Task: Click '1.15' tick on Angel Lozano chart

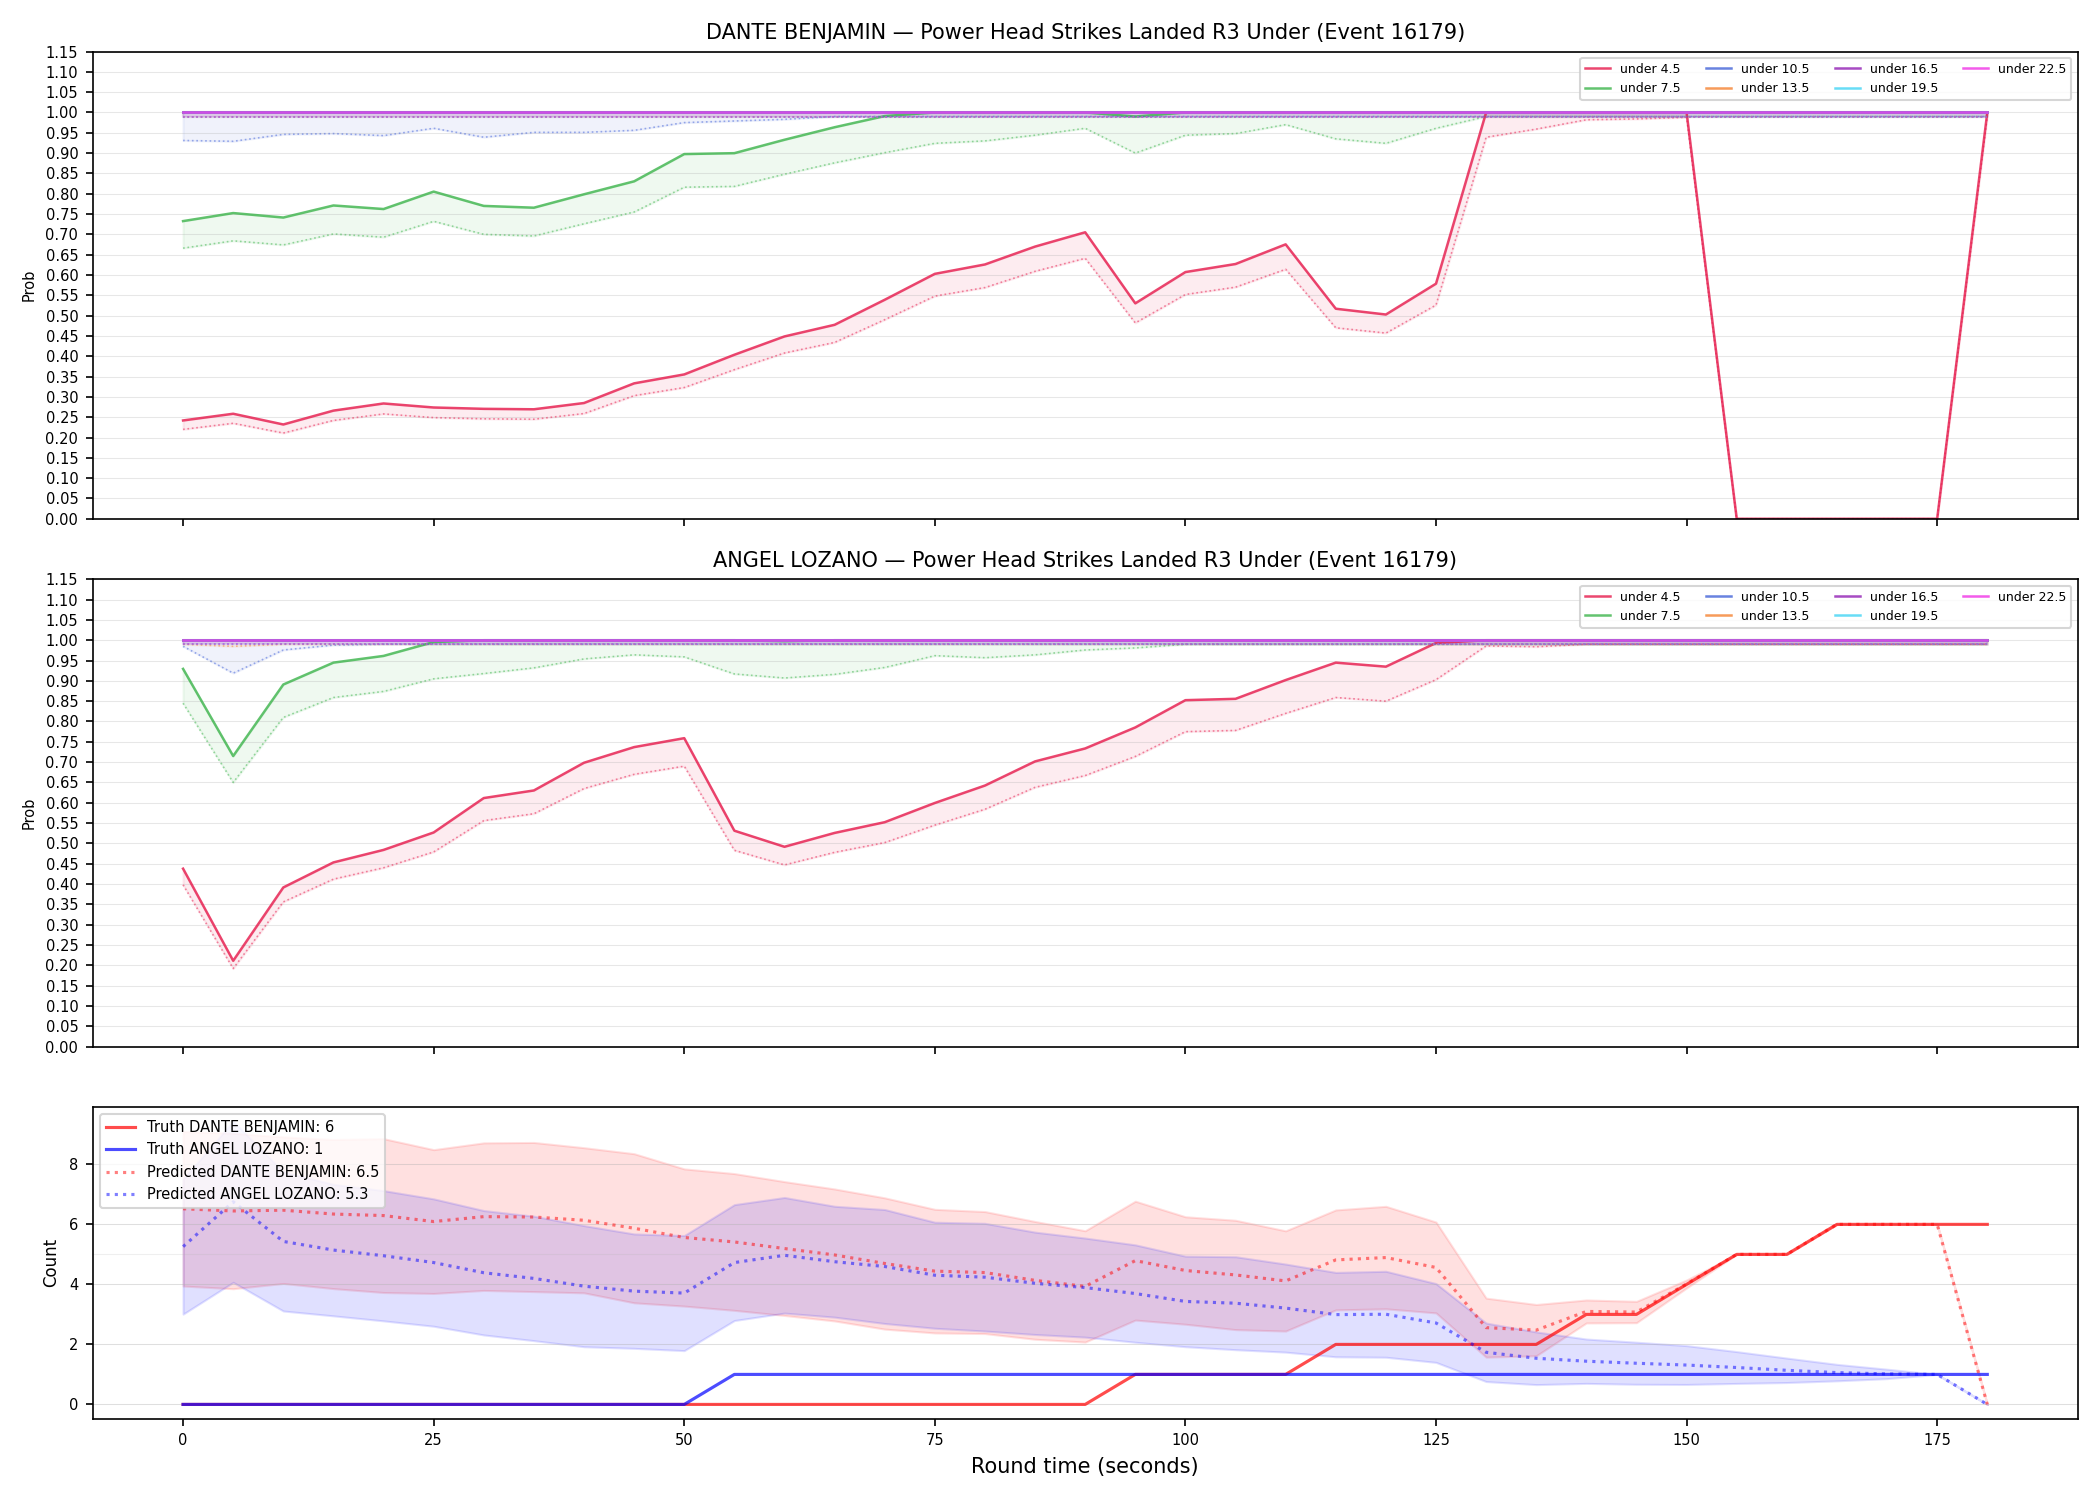Action: [x=62, y=580]
